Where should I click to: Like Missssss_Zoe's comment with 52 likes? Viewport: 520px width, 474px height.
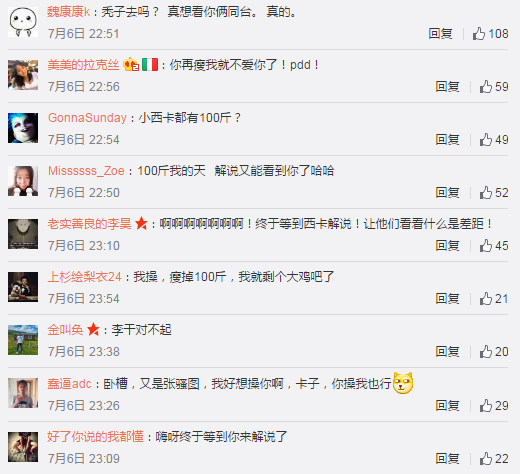(494, 193)
